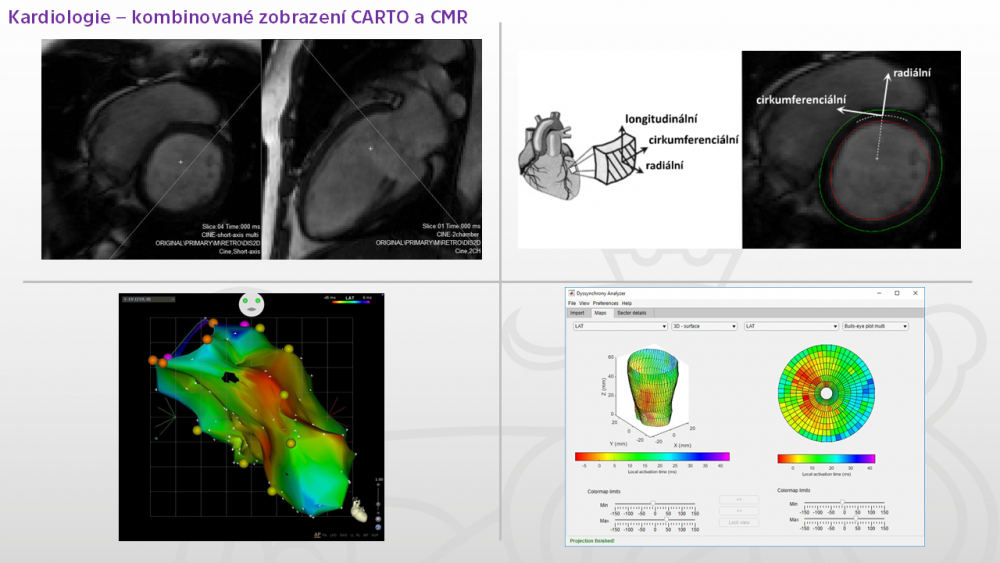Click the bulls-eye plot colorbar
Image resolution: width=1000 pixels, height=563 pixels.
[826, 458]
